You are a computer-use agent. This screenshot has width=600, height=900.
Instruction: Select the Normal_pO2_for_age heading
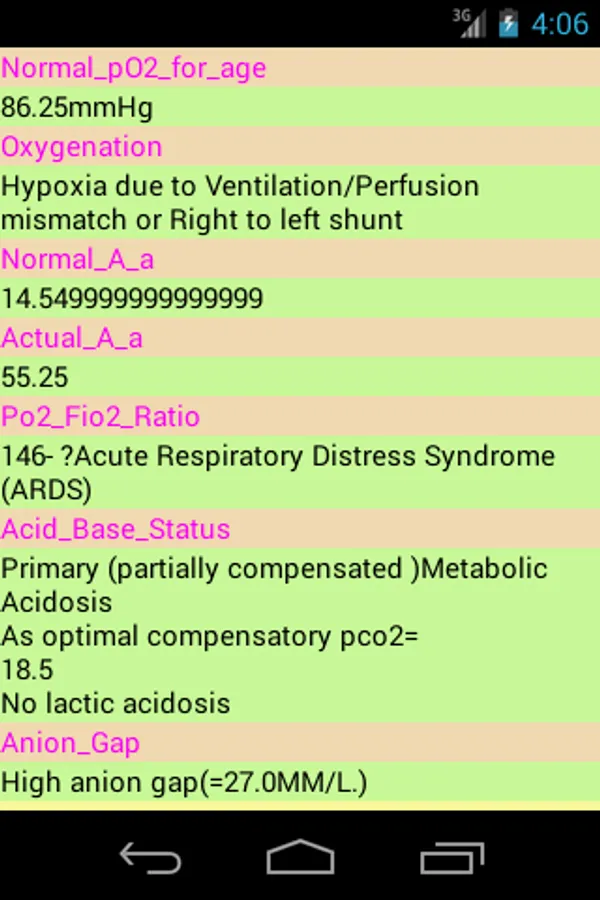coord(134,68)
